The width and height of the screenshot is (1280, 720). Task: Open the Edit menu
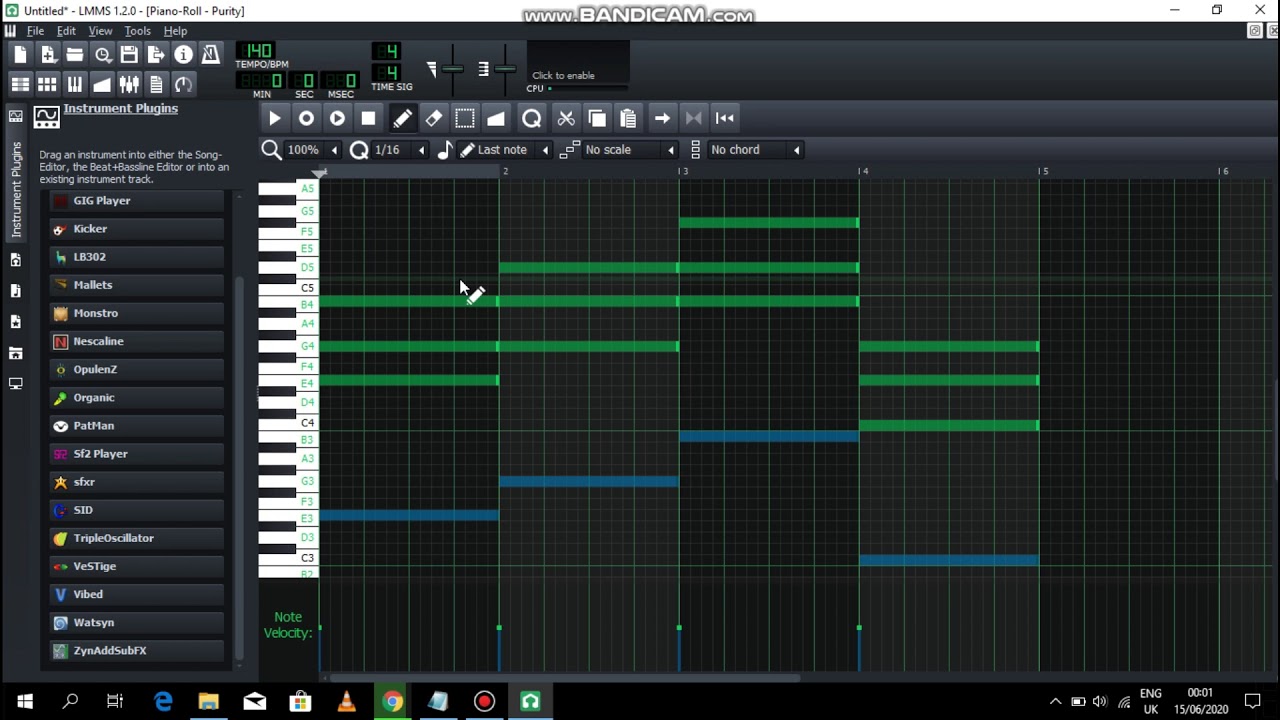66,31
